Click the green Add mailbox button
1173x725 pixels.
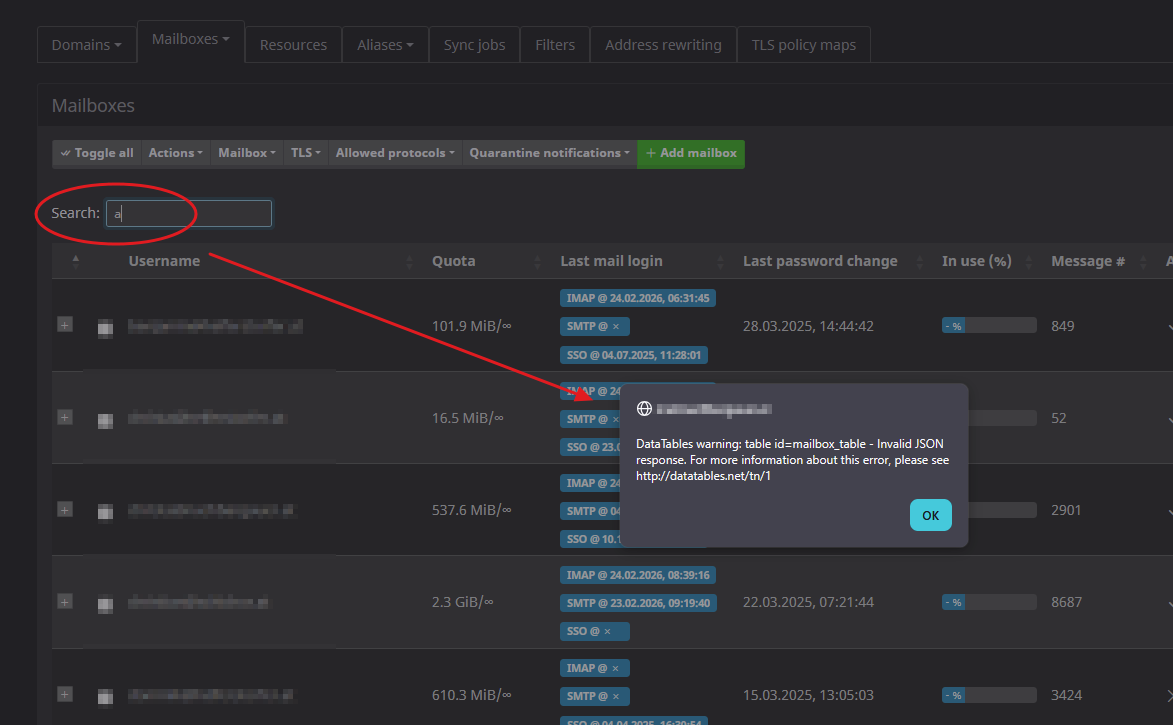(691, 153)
